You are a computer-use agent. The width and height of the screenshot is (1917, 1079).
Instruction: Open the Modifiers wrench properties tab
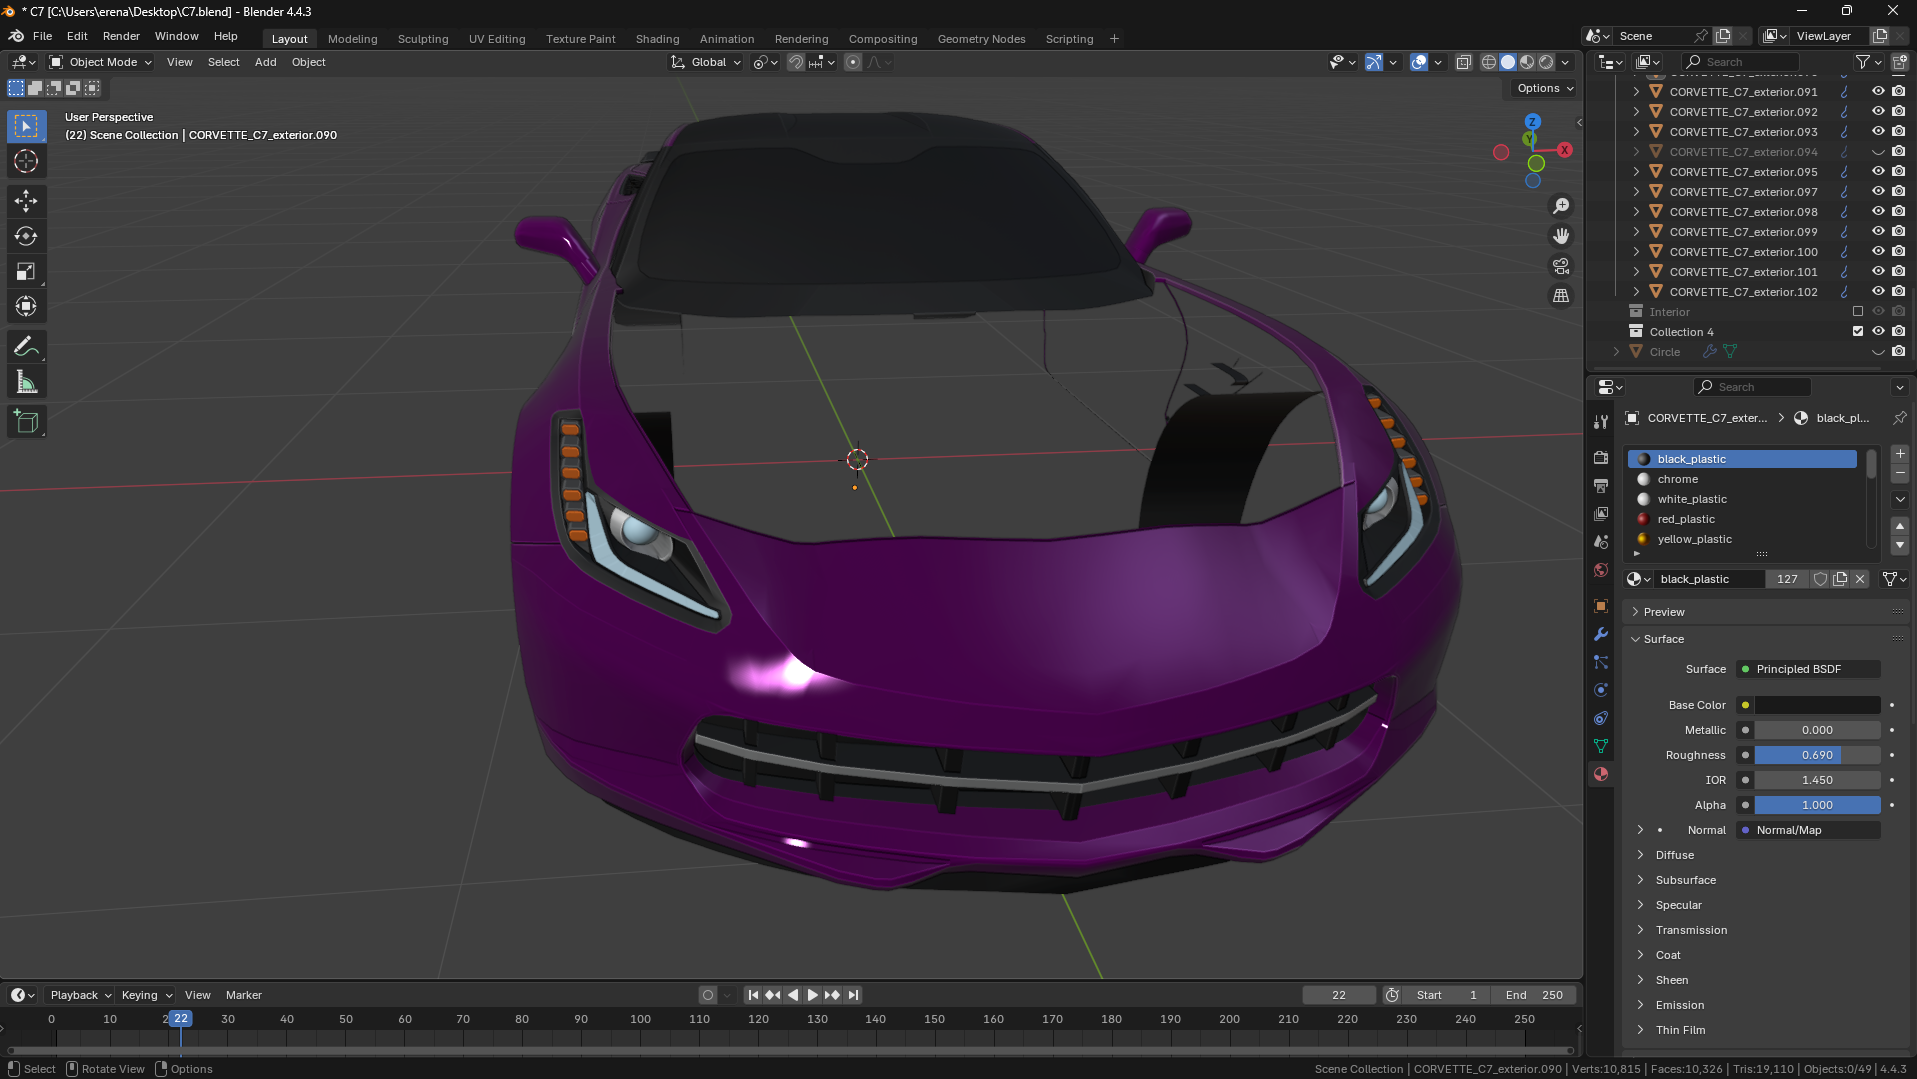click(1601, 634)
